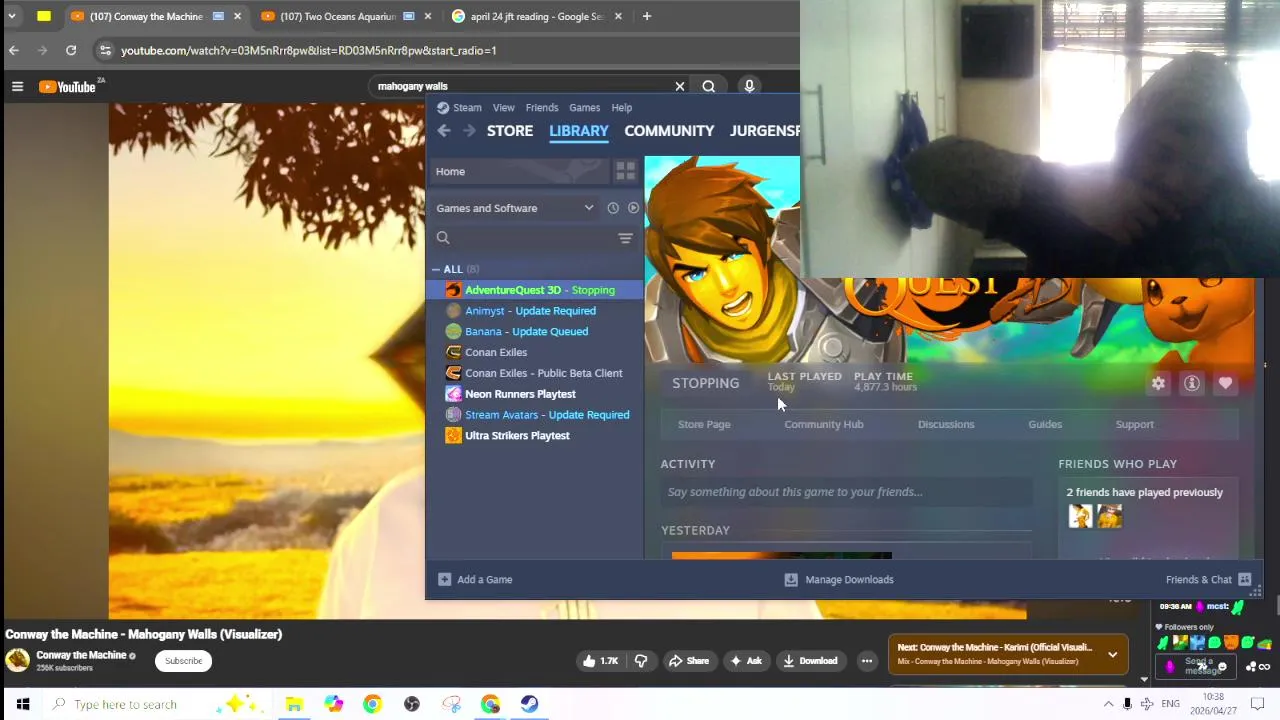
Task: Sort library by recent activity clock icon
Action: 613,208
